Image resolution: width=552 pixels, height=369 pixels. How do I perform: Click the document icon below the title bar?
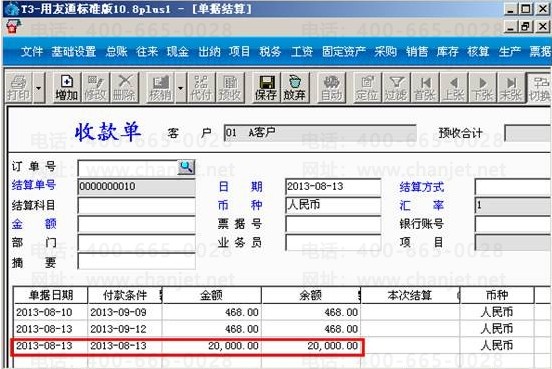coord(13,27)
